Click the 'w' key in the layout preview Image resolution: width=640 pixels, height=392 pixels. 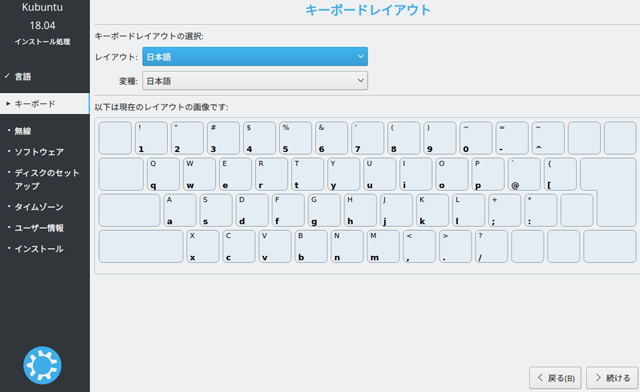[x=199, y=174]
